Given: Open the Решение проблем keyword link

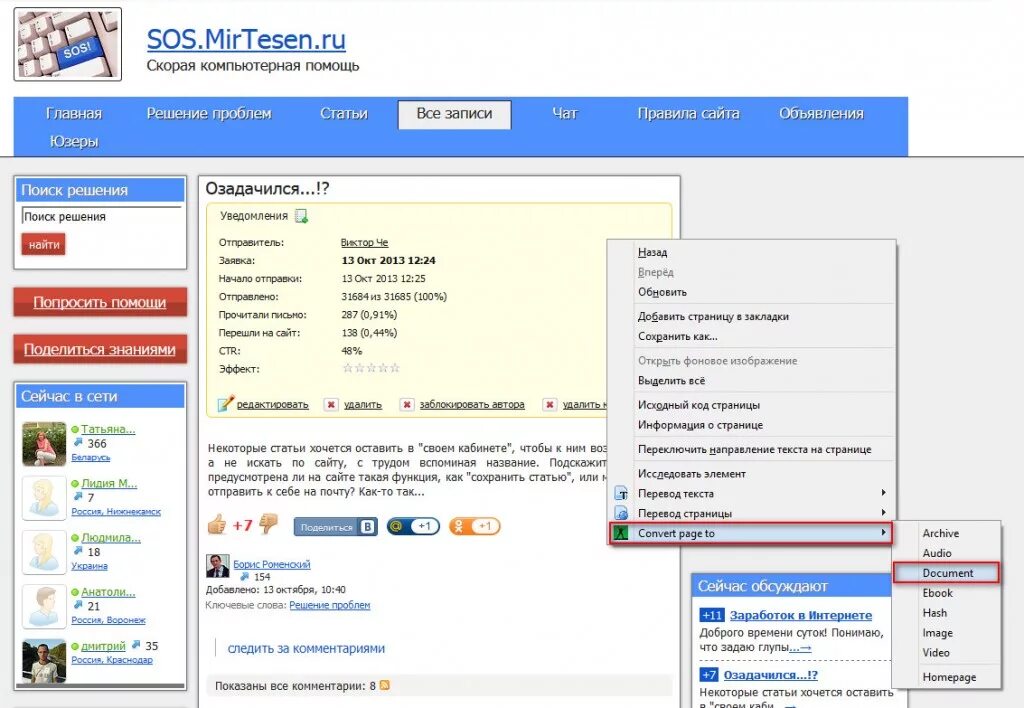Looking at the screenshot, I should pos(330,605).
